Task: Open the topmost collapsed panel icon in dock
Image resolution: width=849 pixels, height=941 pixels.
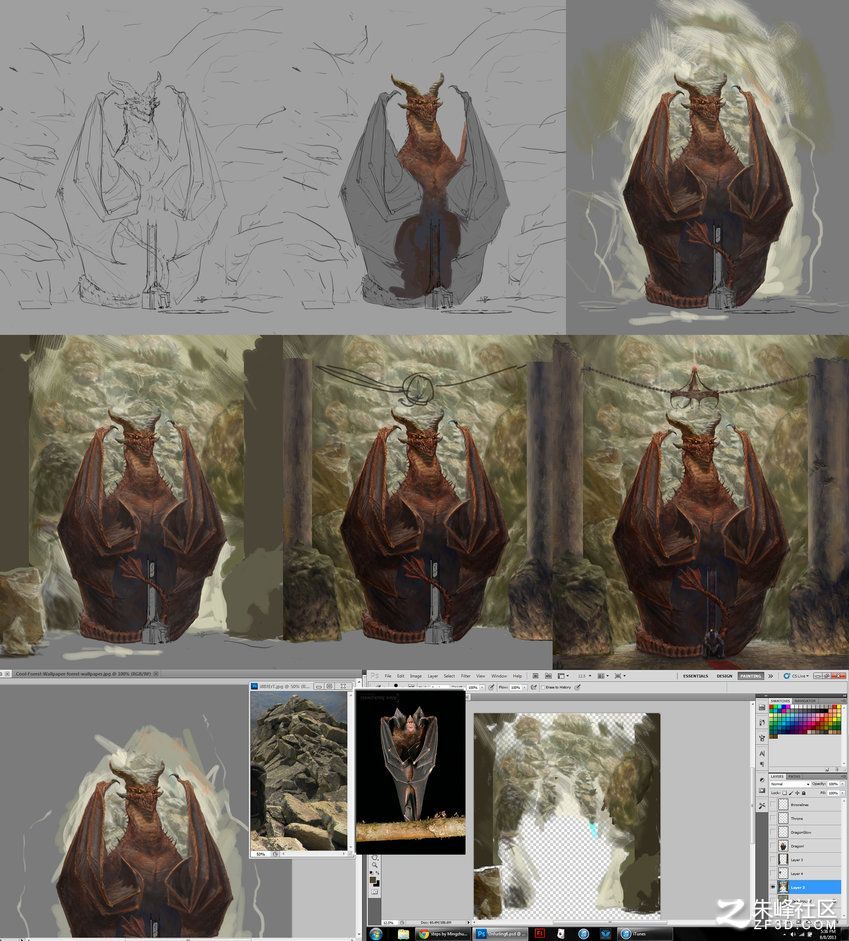Action: pos(762,708)
